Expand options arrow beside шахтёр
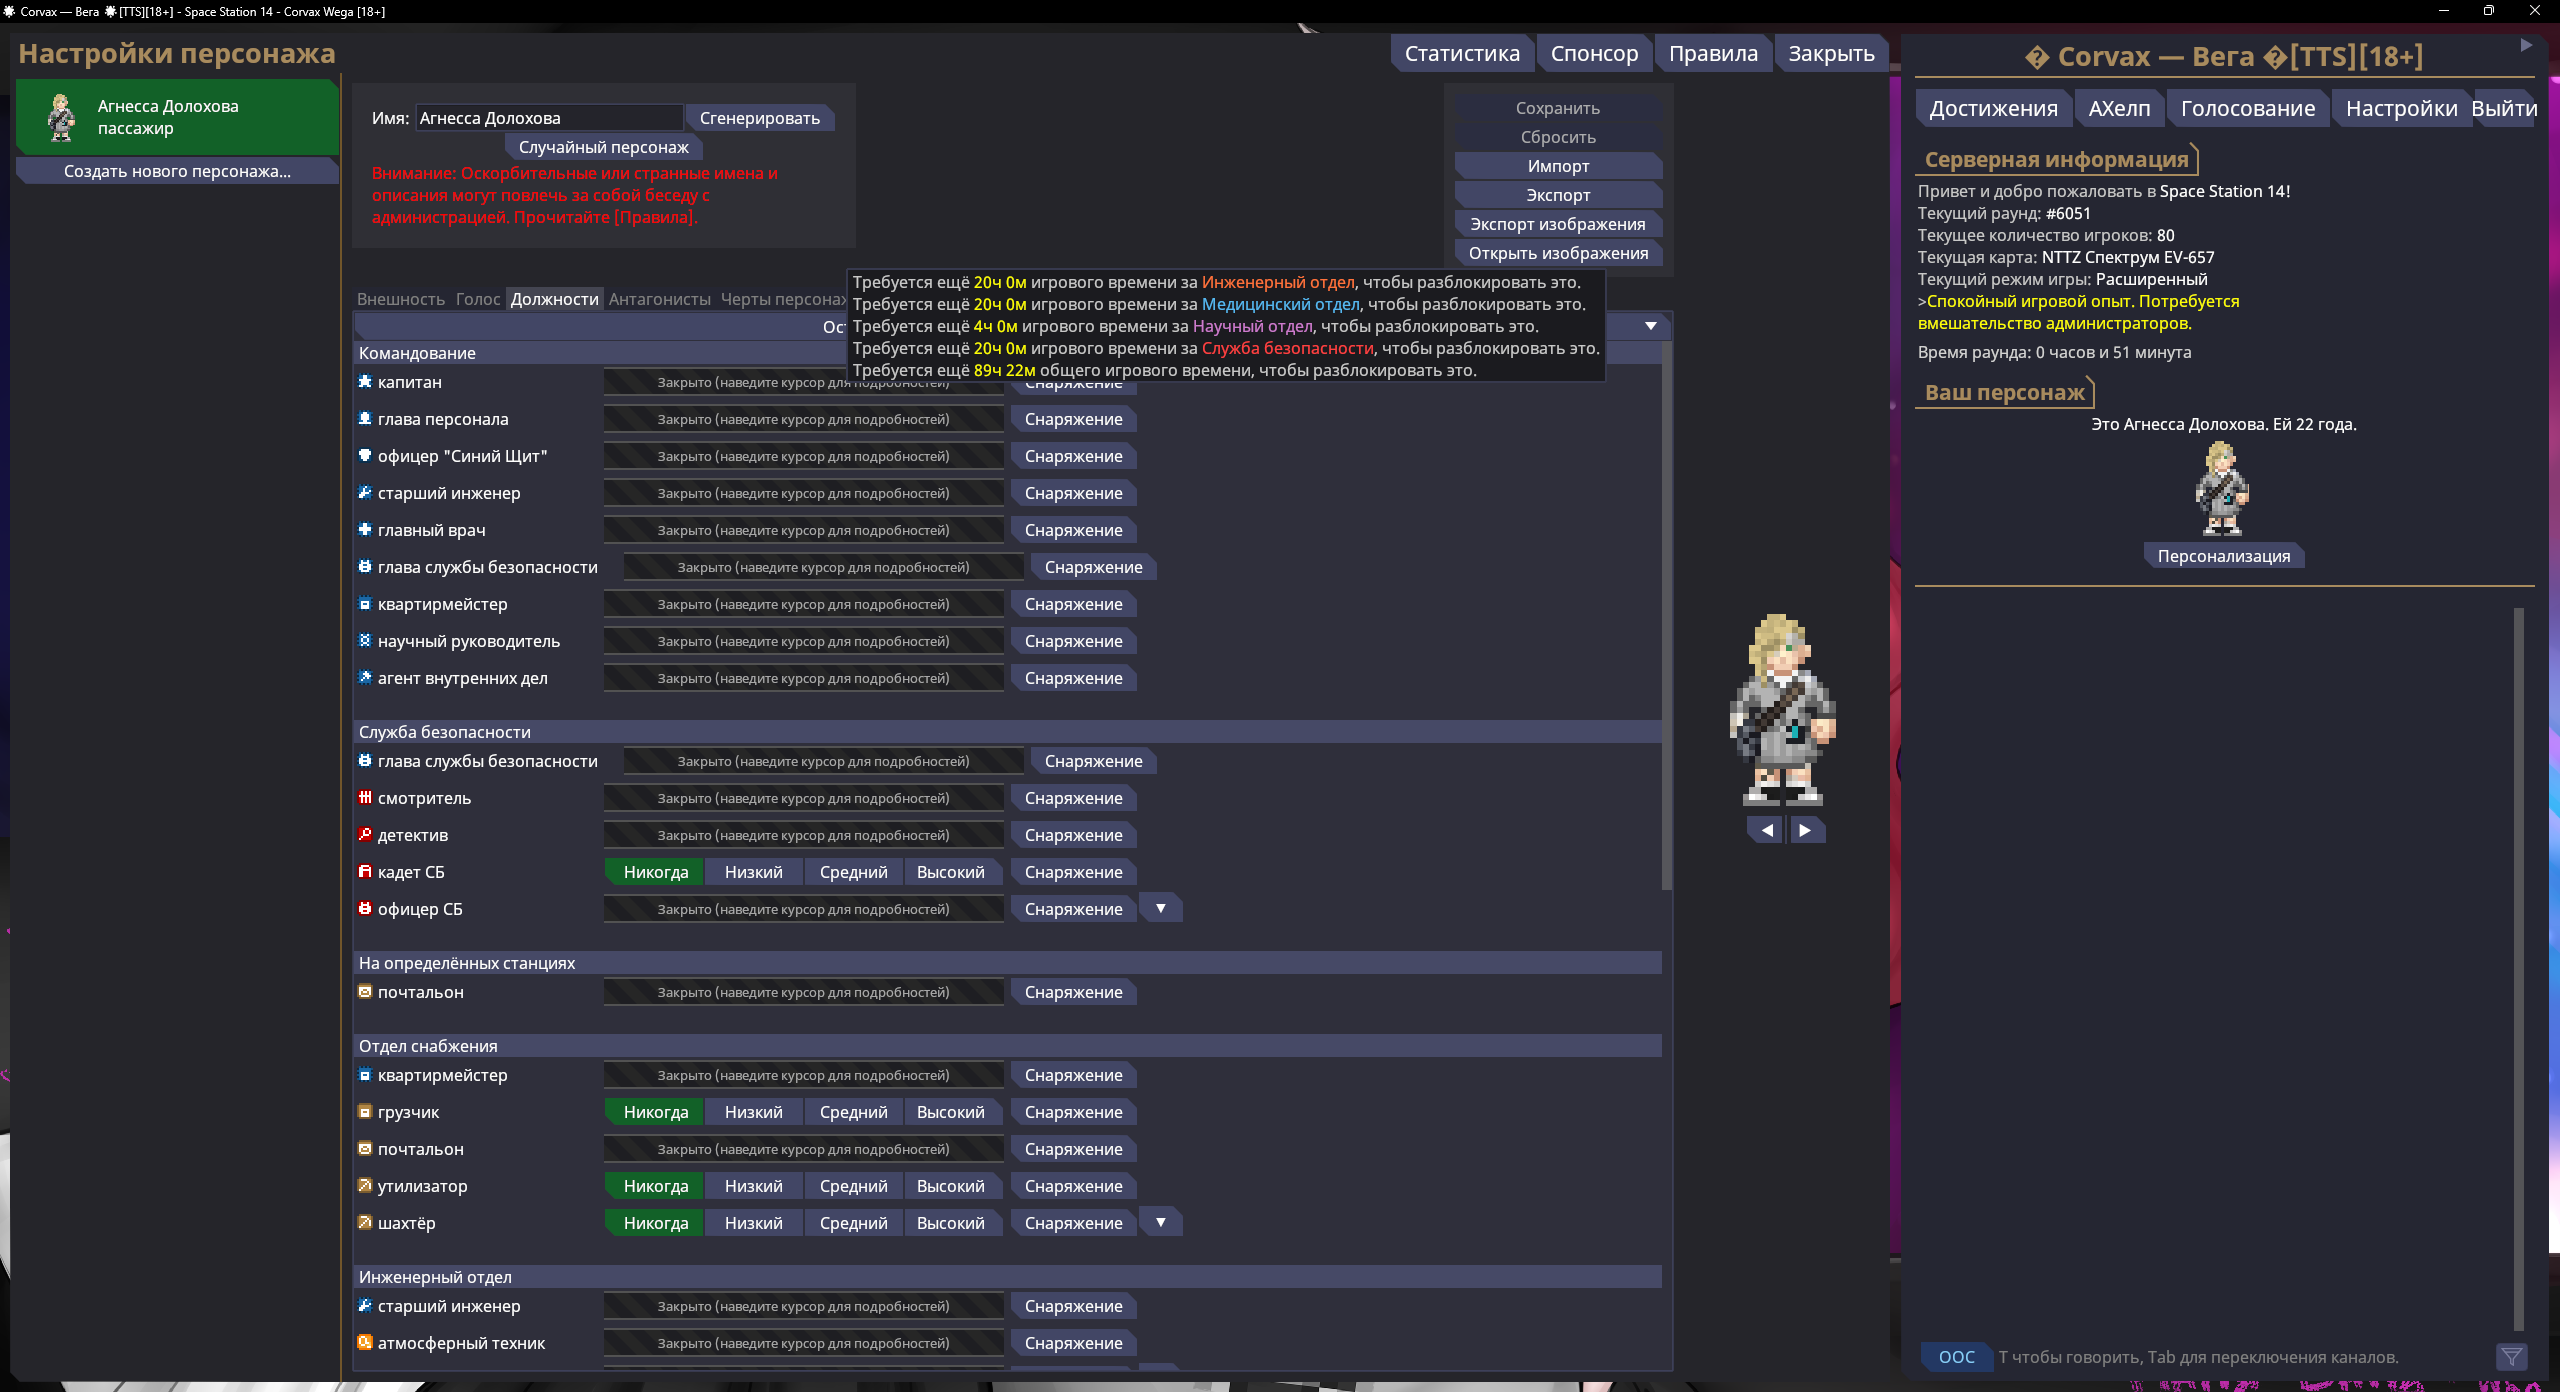This screenshot has width=2560, height=1392. tap(1161, 1223)
